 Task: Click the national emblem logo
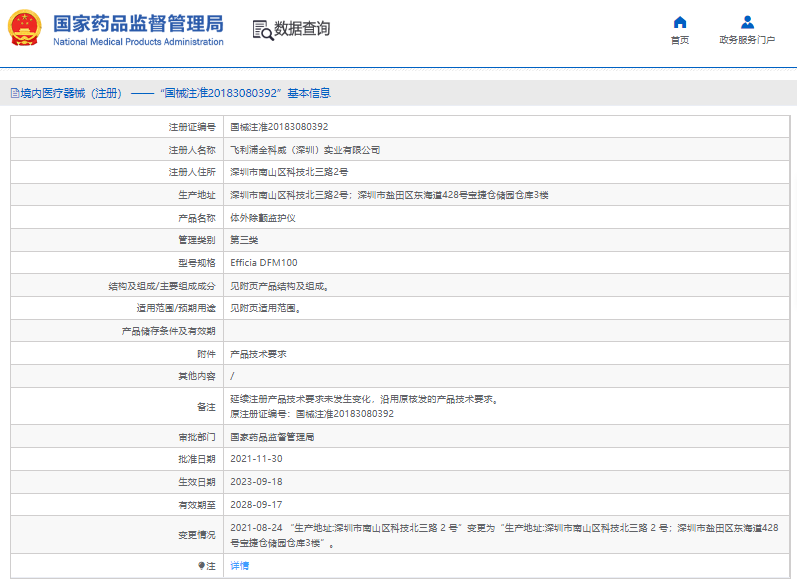pos(24,28)
